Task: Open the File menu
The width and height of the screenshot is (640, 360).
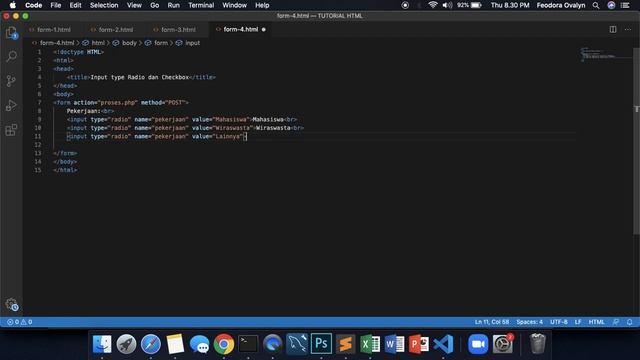Action: pos(56,5)
